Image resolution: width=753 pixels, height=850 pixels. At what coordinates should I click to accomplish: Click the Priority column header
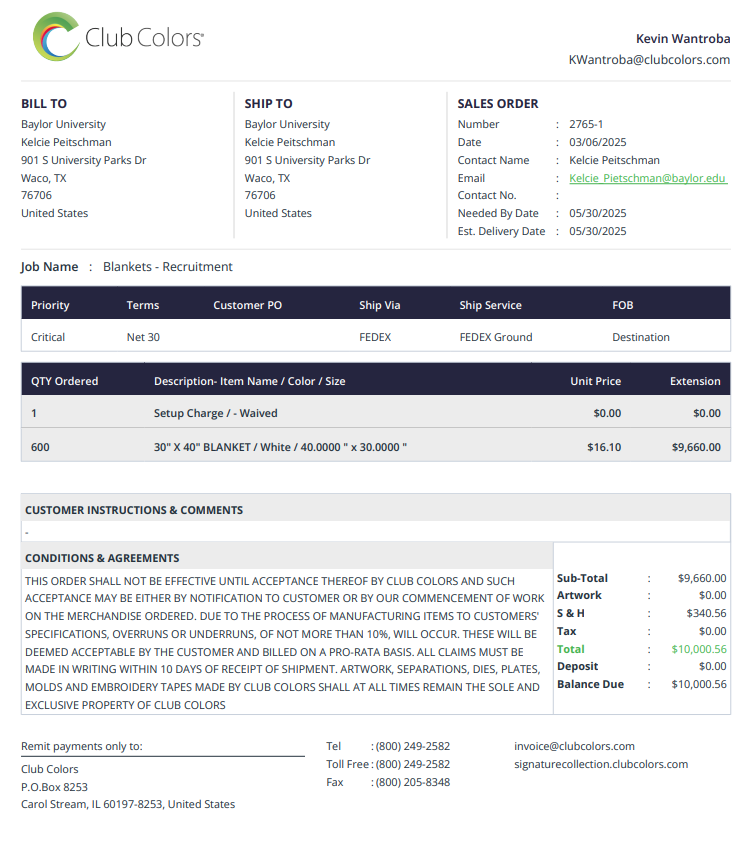pos(50,305)
